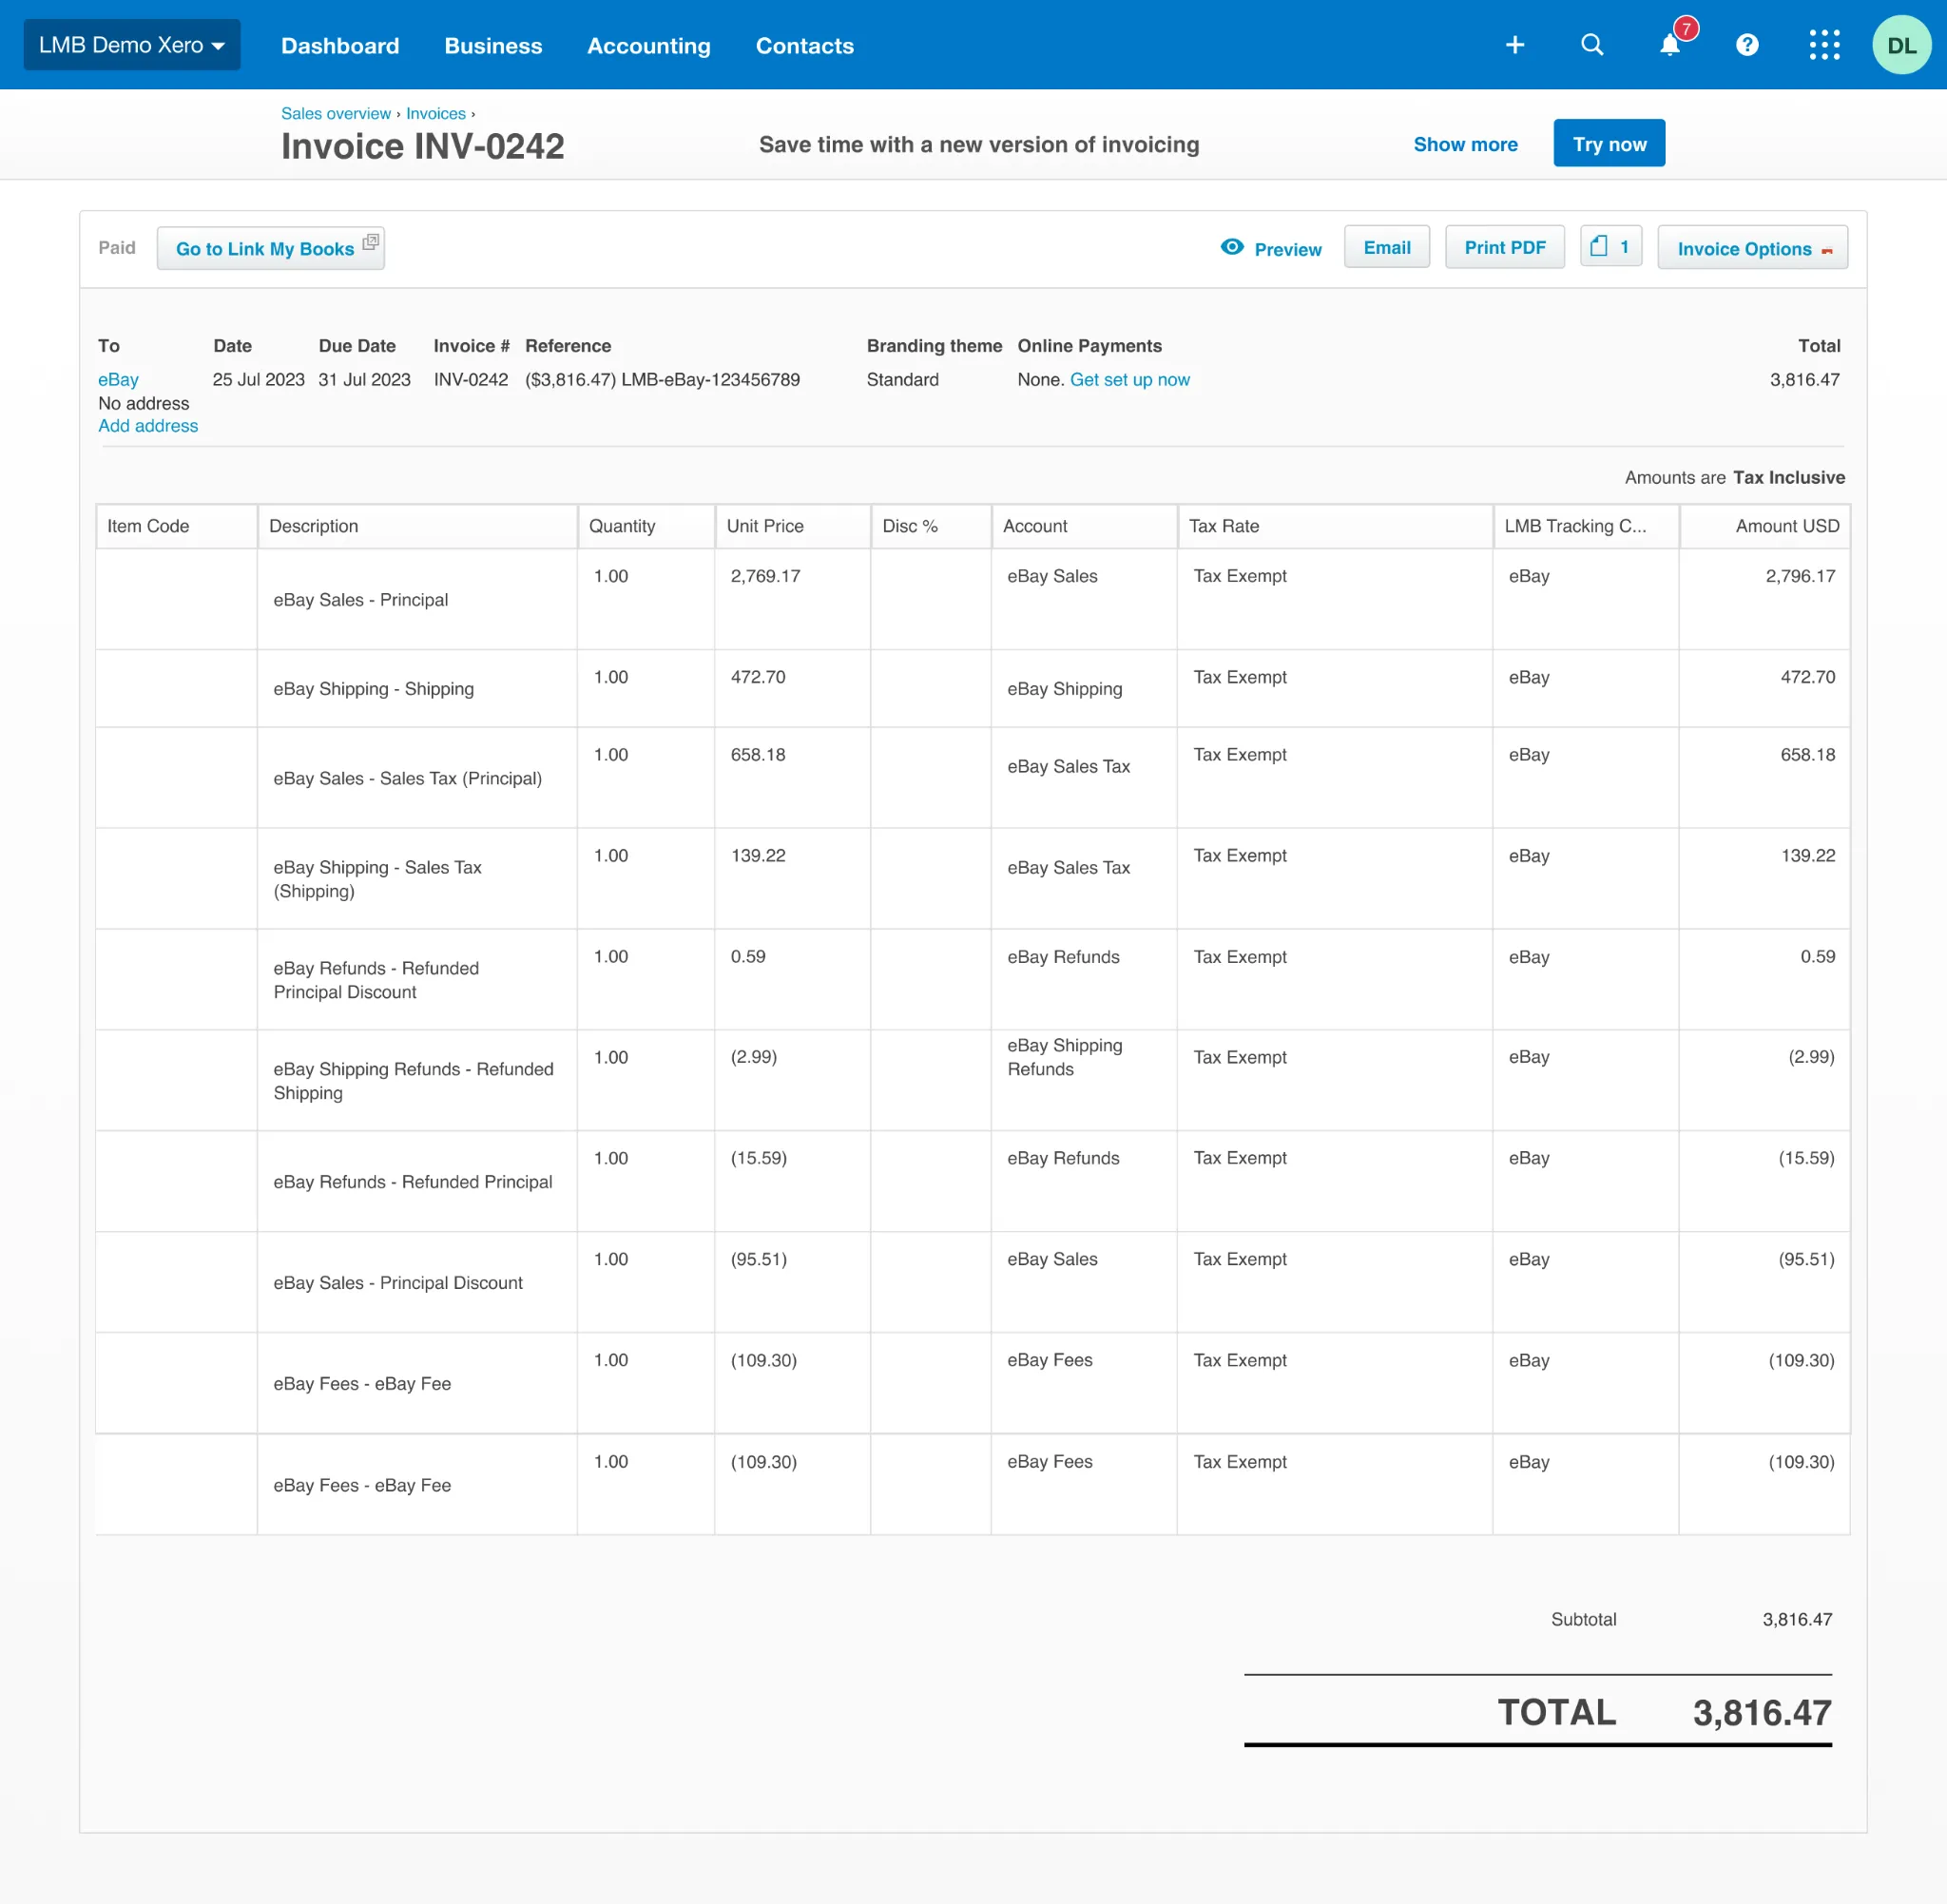
Task: Click the unit price 658.18
Action: 758,755
